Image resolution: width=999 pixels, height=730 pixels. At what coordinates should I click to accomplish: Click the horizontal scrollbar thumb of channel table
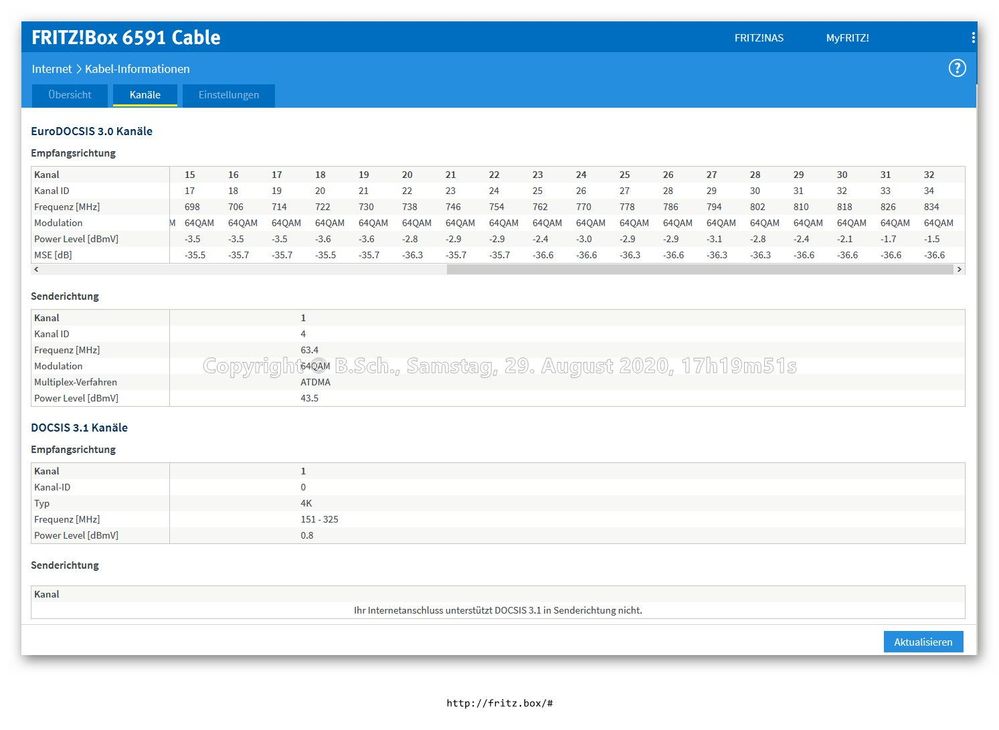pos(700,269)
